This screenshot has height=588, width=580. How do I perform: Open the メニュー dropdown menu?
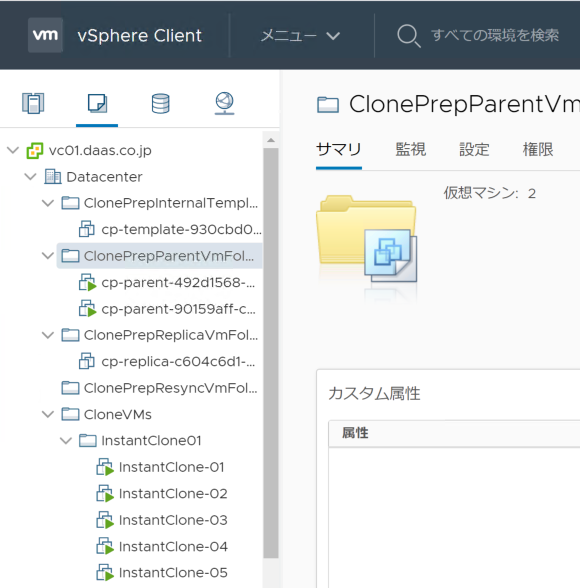point(300,36)
